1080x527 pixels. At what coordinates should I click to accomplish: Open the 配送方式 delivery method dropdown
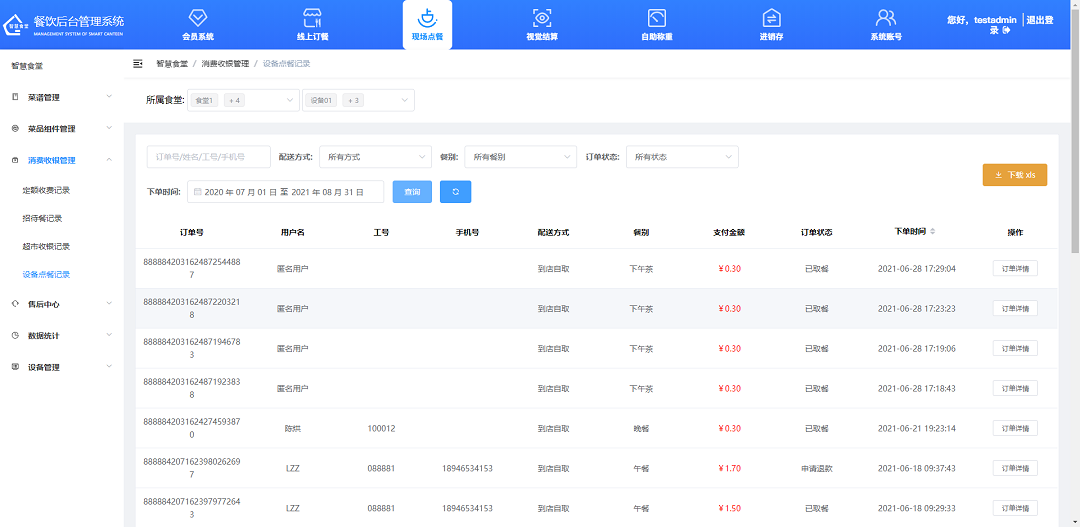[x=375, y=157]
